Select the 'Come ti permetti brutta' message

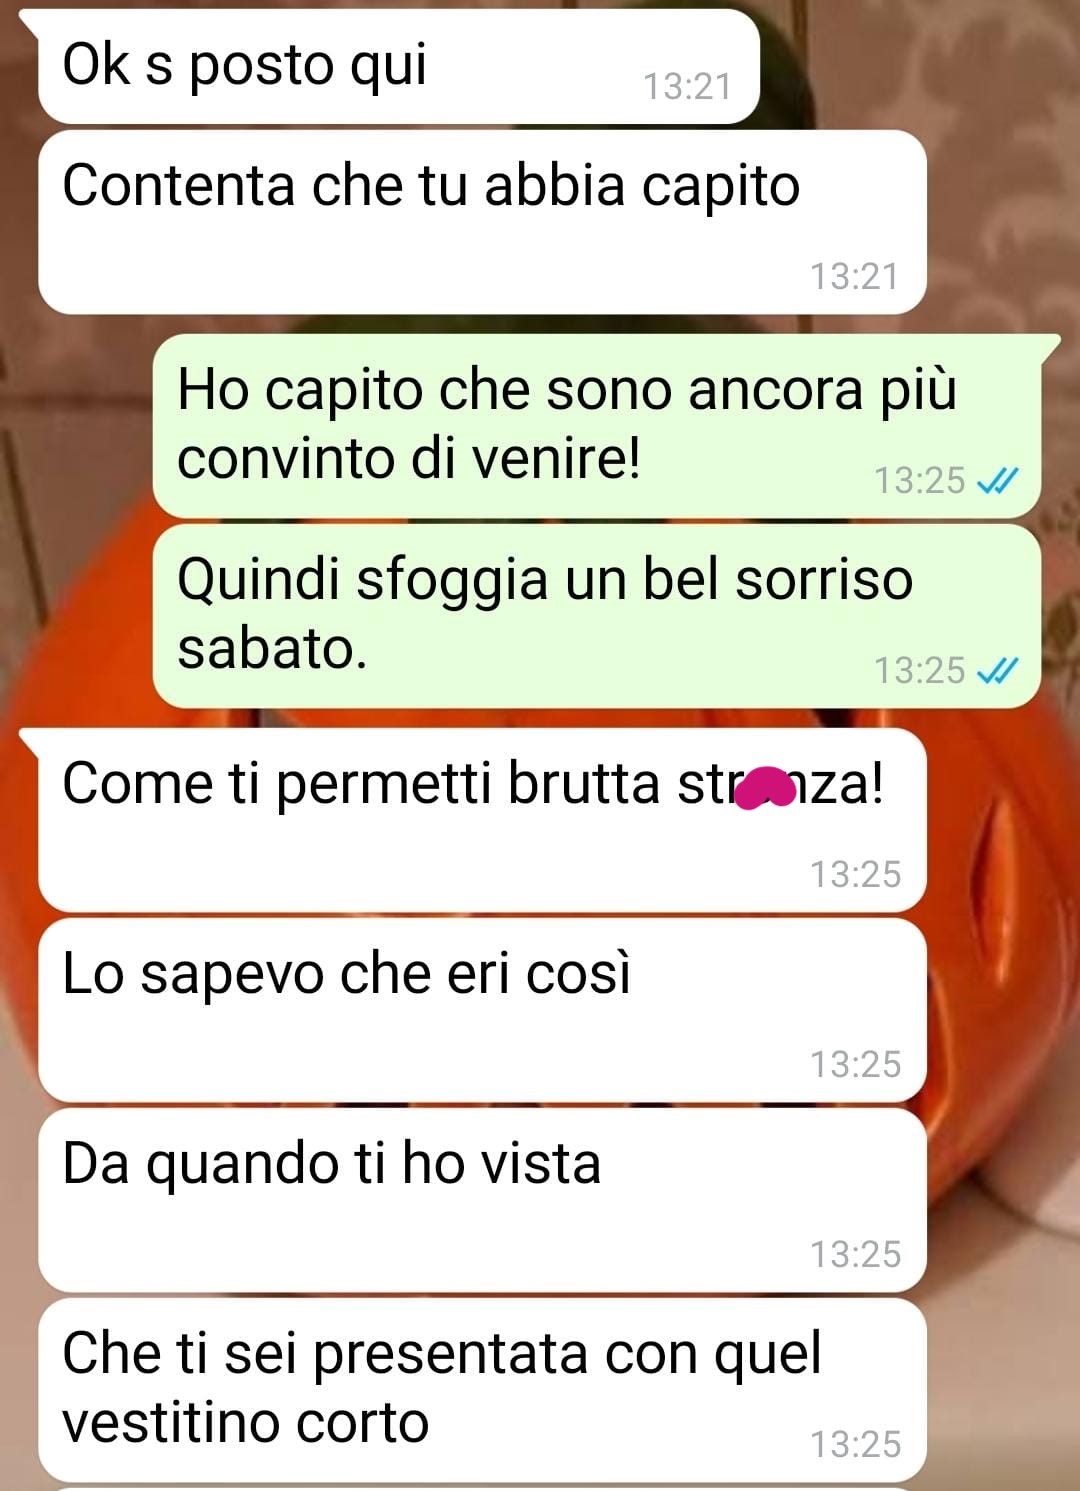482,820
